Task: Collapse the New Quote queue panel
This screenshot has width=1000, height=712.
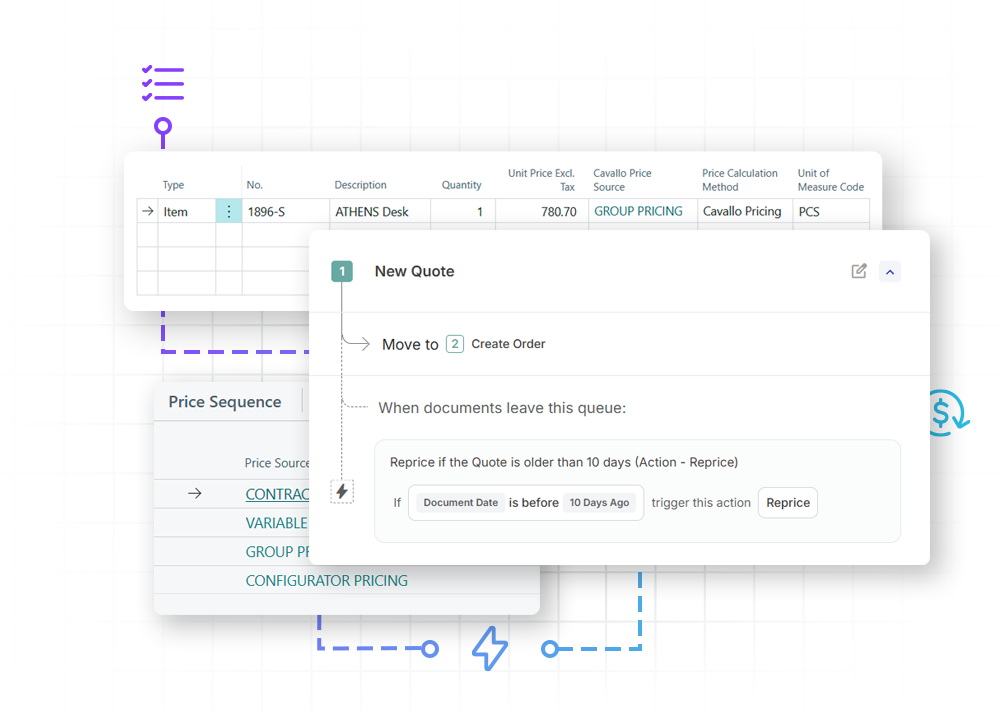Action: [x=890, y=272]
